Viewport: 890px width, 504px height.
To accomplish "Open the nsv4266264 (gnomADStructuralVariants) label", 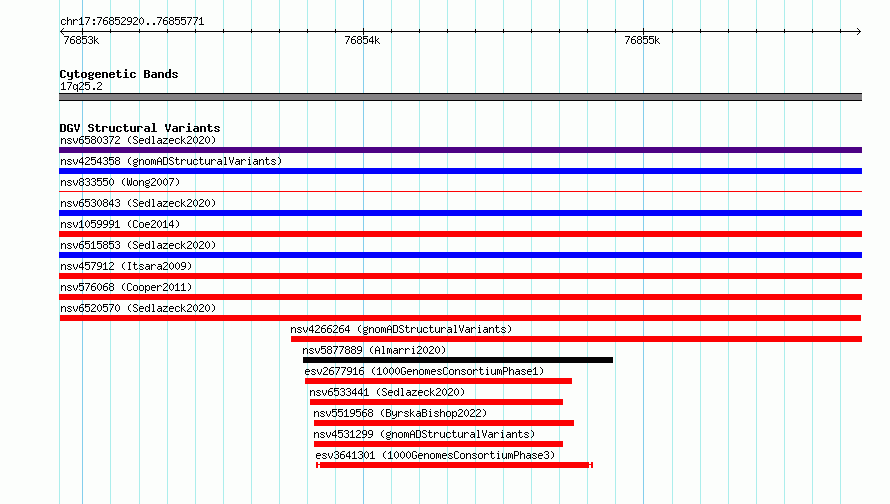I will pyautogui.click(x=401, y=329).
